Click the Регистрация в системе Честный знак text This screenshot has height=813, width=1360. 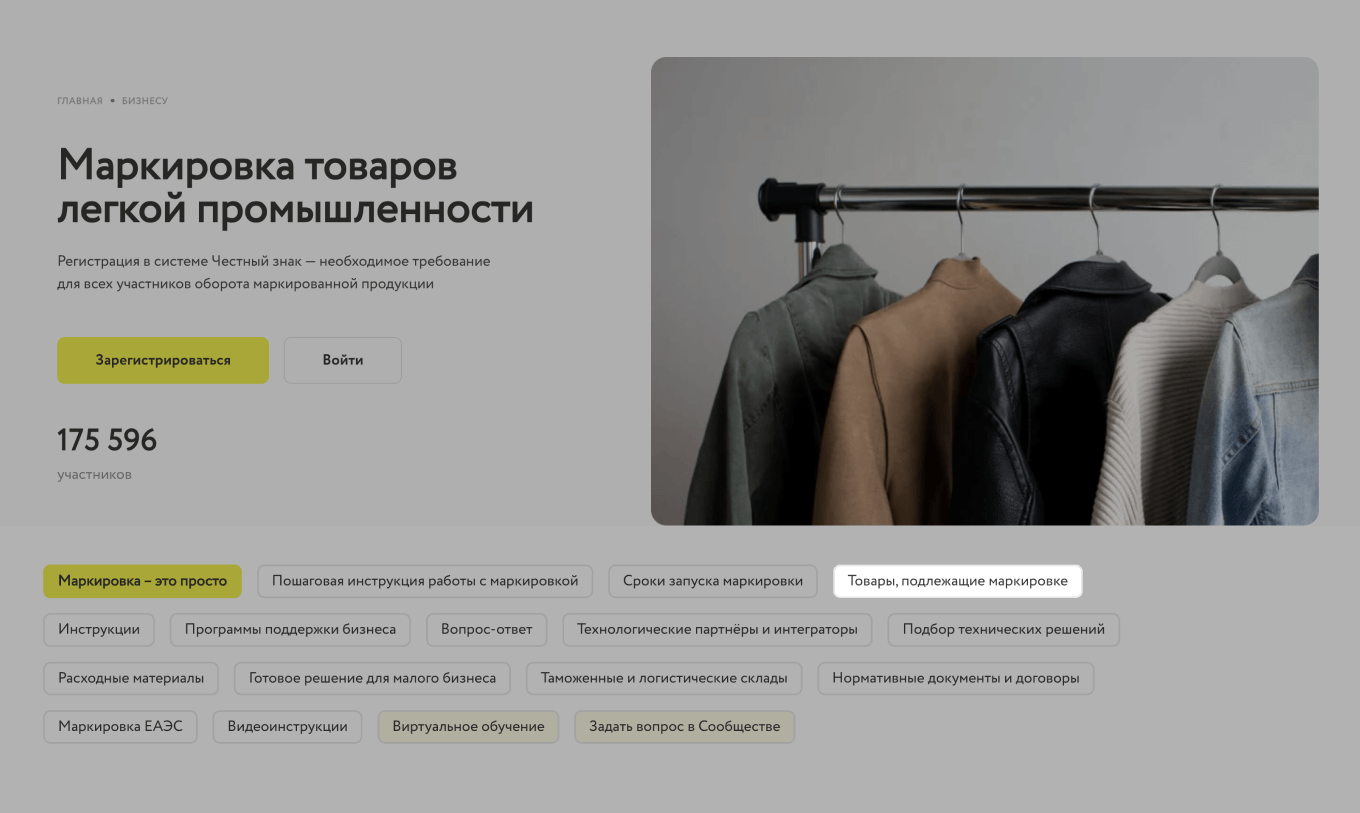coord(274,272)
